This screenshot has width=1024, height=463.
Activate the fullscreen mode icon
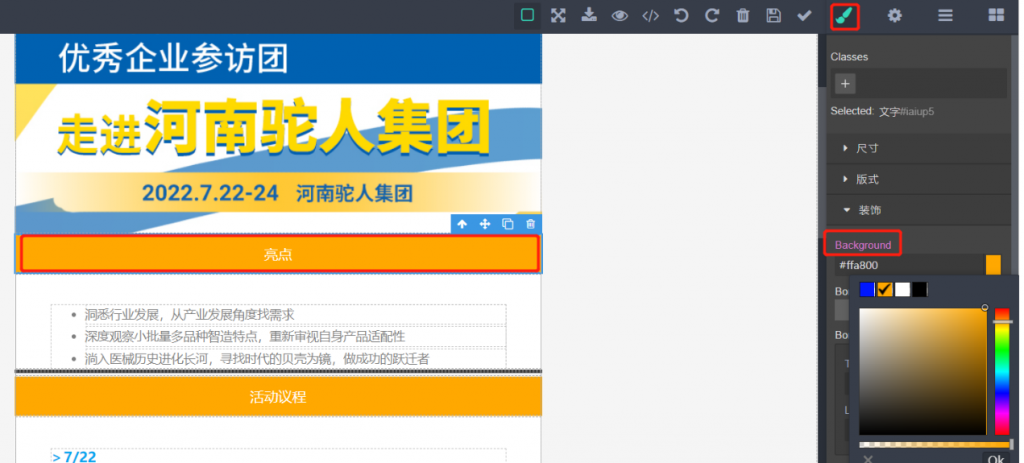(558, 16)
